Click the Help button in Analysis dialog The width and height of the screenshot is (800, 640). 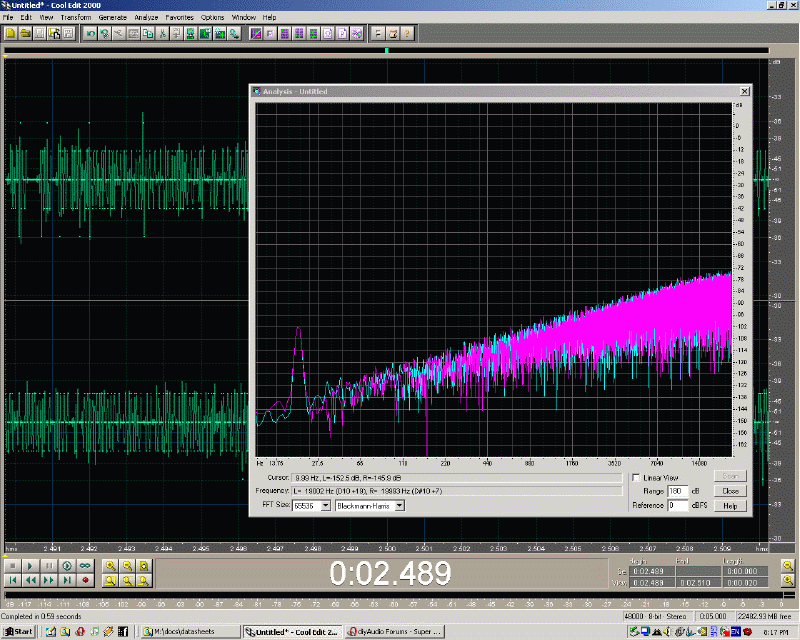coord(730,506)
